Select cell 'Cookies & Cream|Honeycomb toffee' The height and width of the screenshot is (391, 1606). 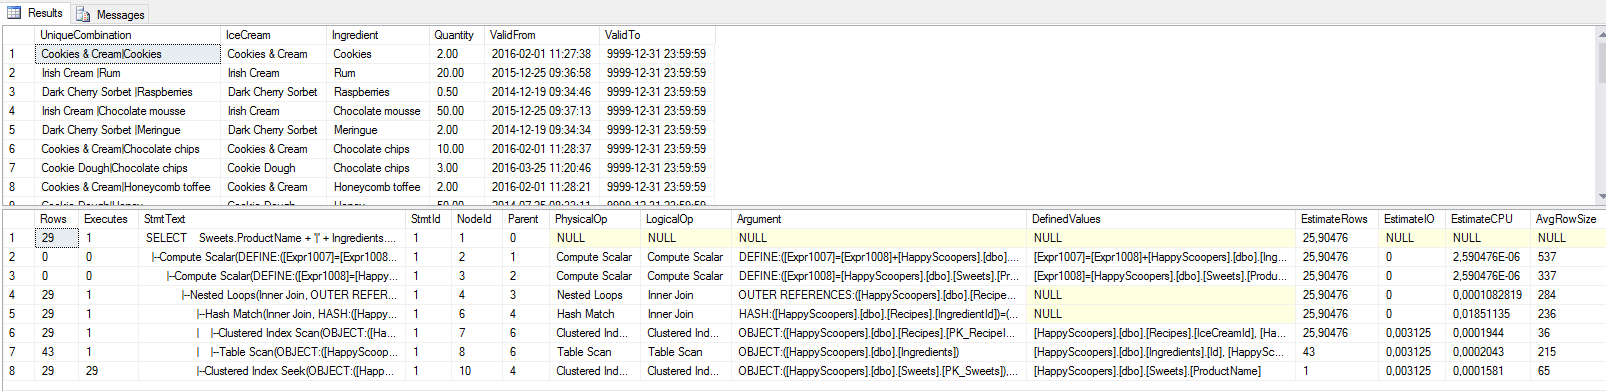[x=128, y=187]
